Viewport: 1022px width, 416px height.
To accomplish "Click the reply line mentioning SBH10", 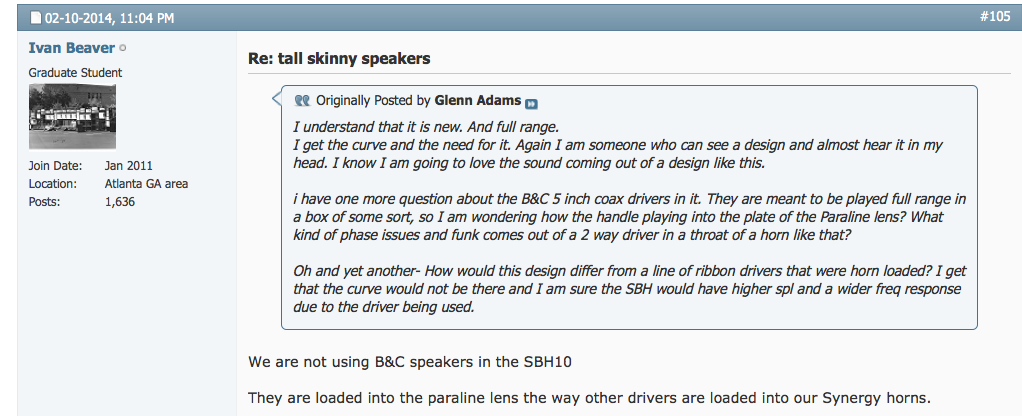I will click(x=410, y=361).
